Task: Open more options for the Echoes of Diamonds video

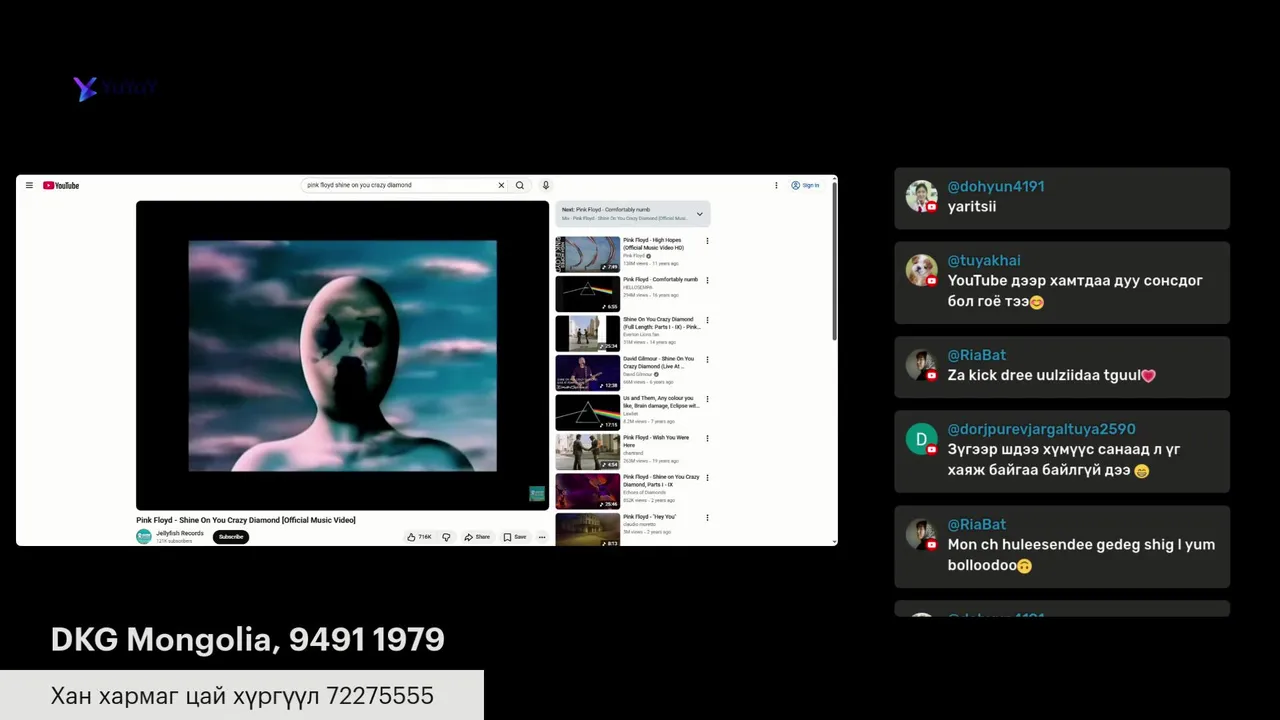Action: click(x=707, y=478)
